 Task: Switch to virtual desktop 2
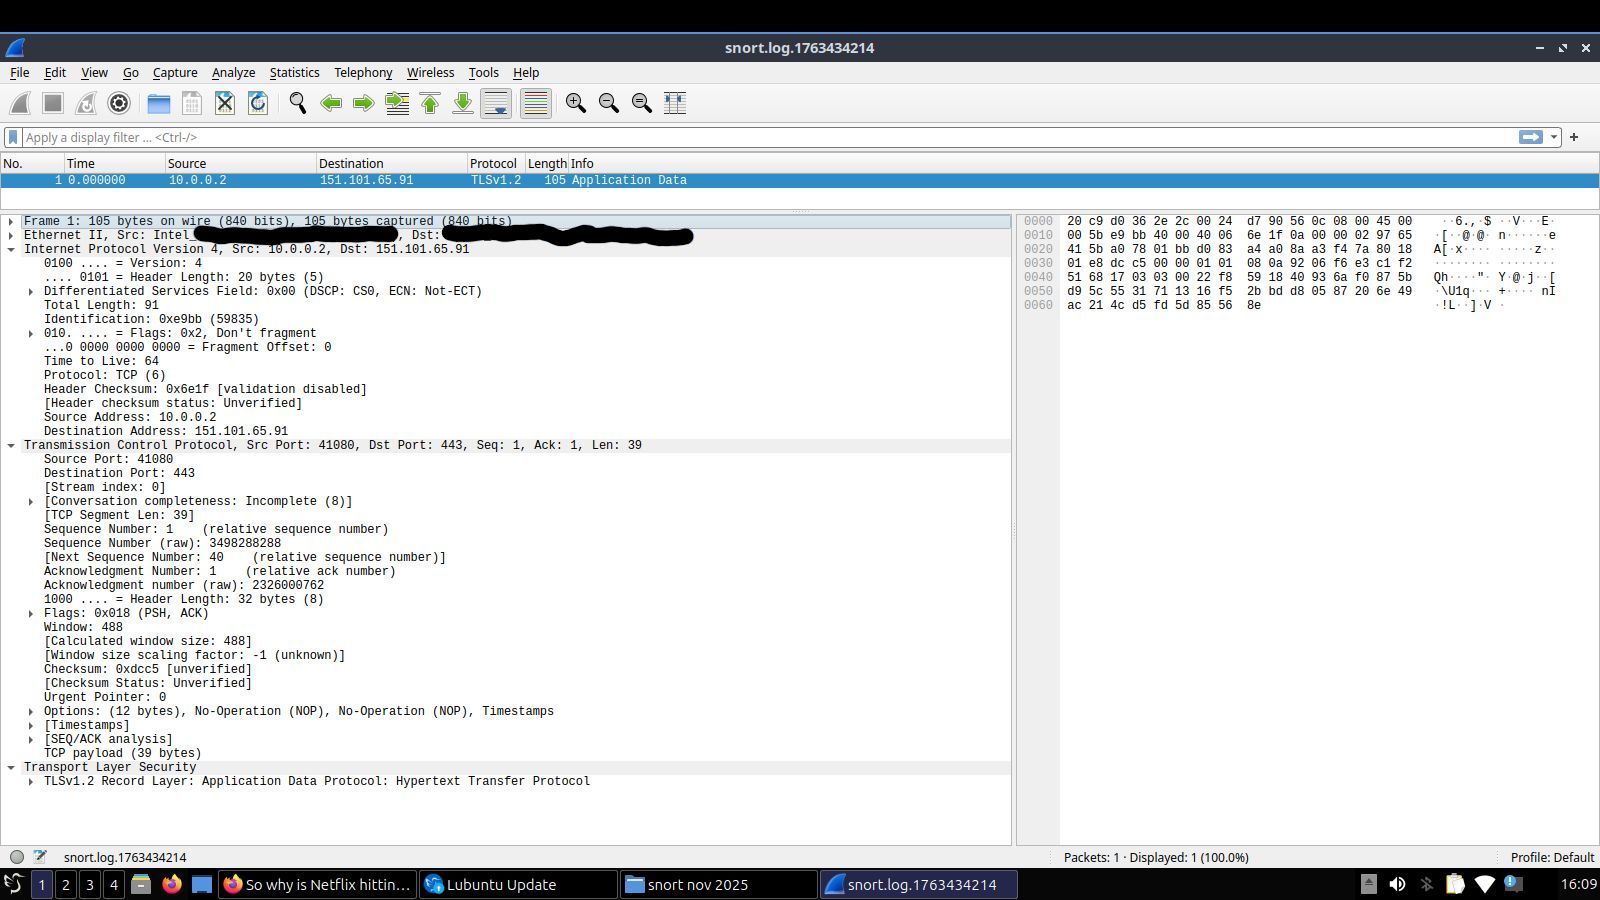pos(66,885)
